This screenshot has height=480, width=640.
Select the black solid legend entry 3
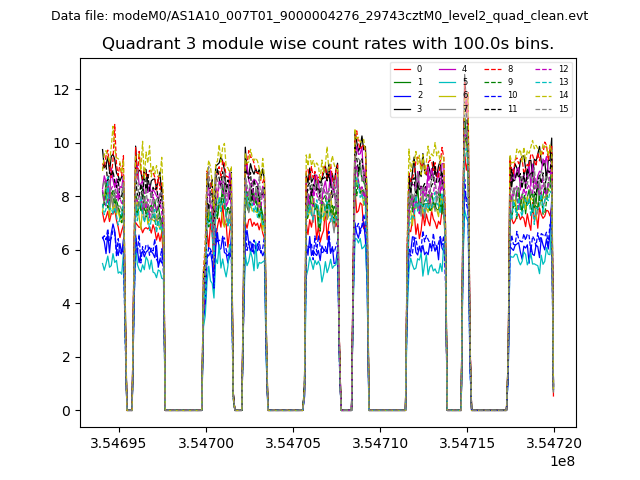pos(402,108)
